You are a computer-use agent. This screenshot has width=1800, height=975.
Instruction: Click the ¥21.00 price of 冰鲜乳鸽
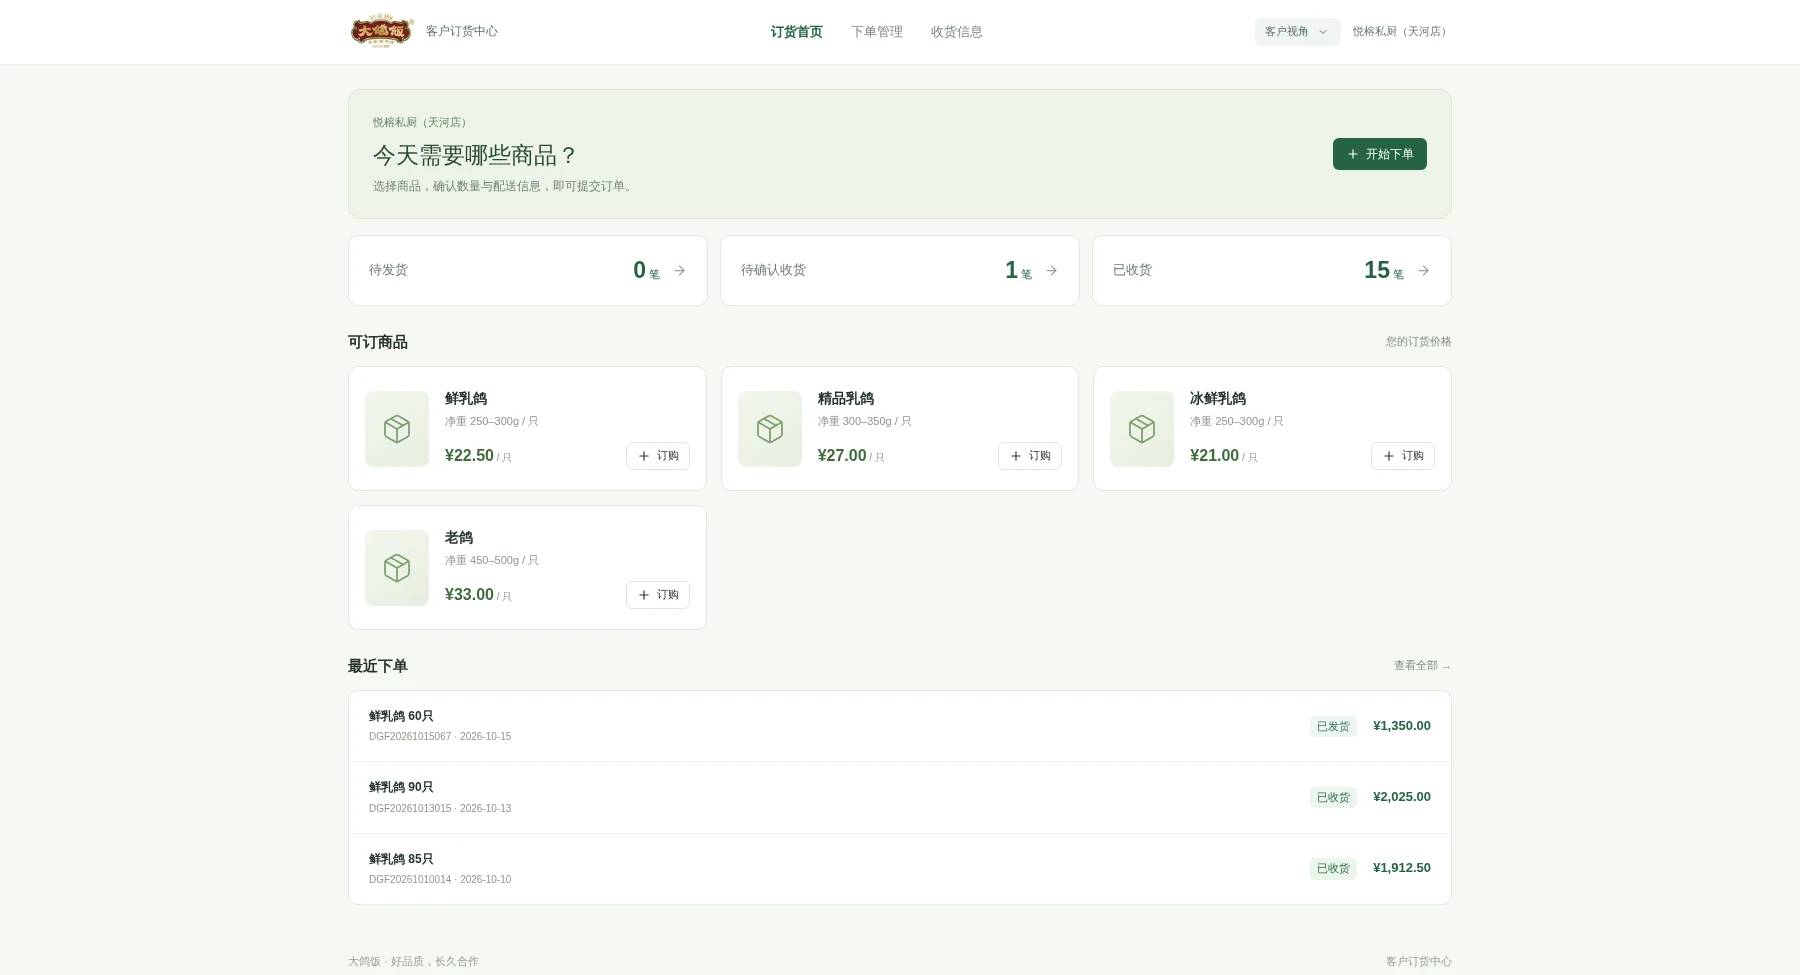[x=1214, y=456]
